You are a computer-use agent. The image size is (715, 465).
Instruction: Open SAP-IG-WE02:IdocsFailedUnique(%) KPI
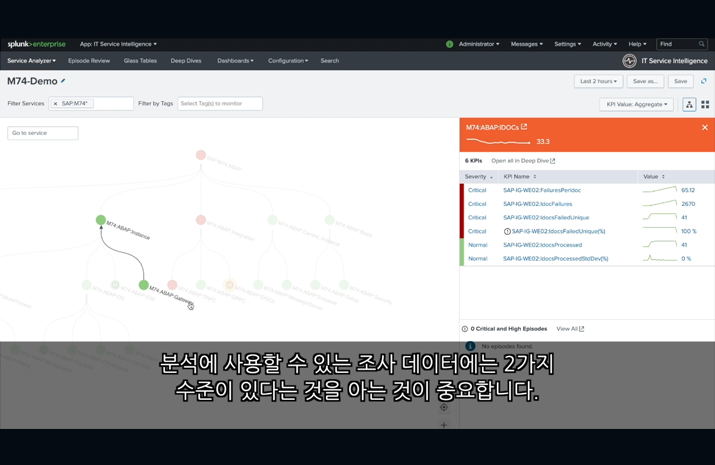pyautogui.click(x=558, y=231)
